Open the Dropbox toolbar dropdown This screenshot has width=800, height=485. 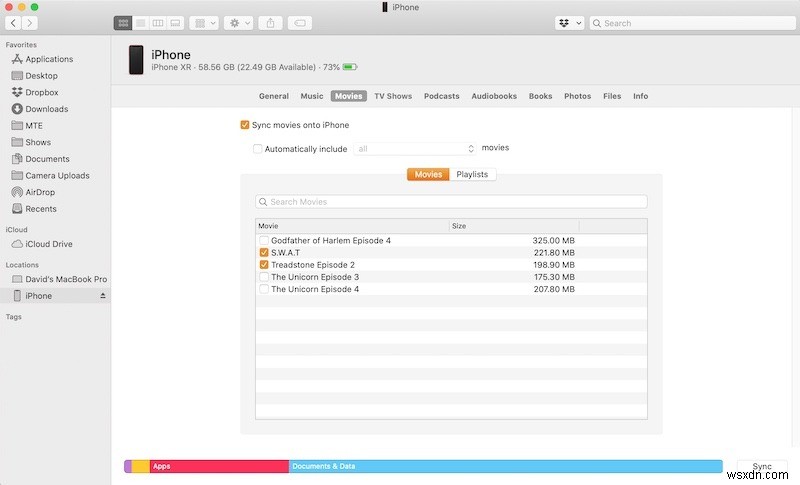point(569,23)
